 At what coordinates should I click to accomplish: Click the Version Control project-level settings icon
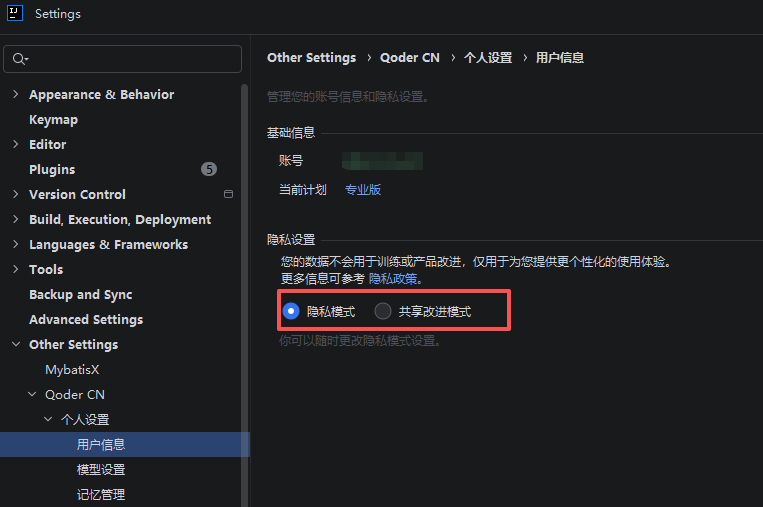click(228, 194)
